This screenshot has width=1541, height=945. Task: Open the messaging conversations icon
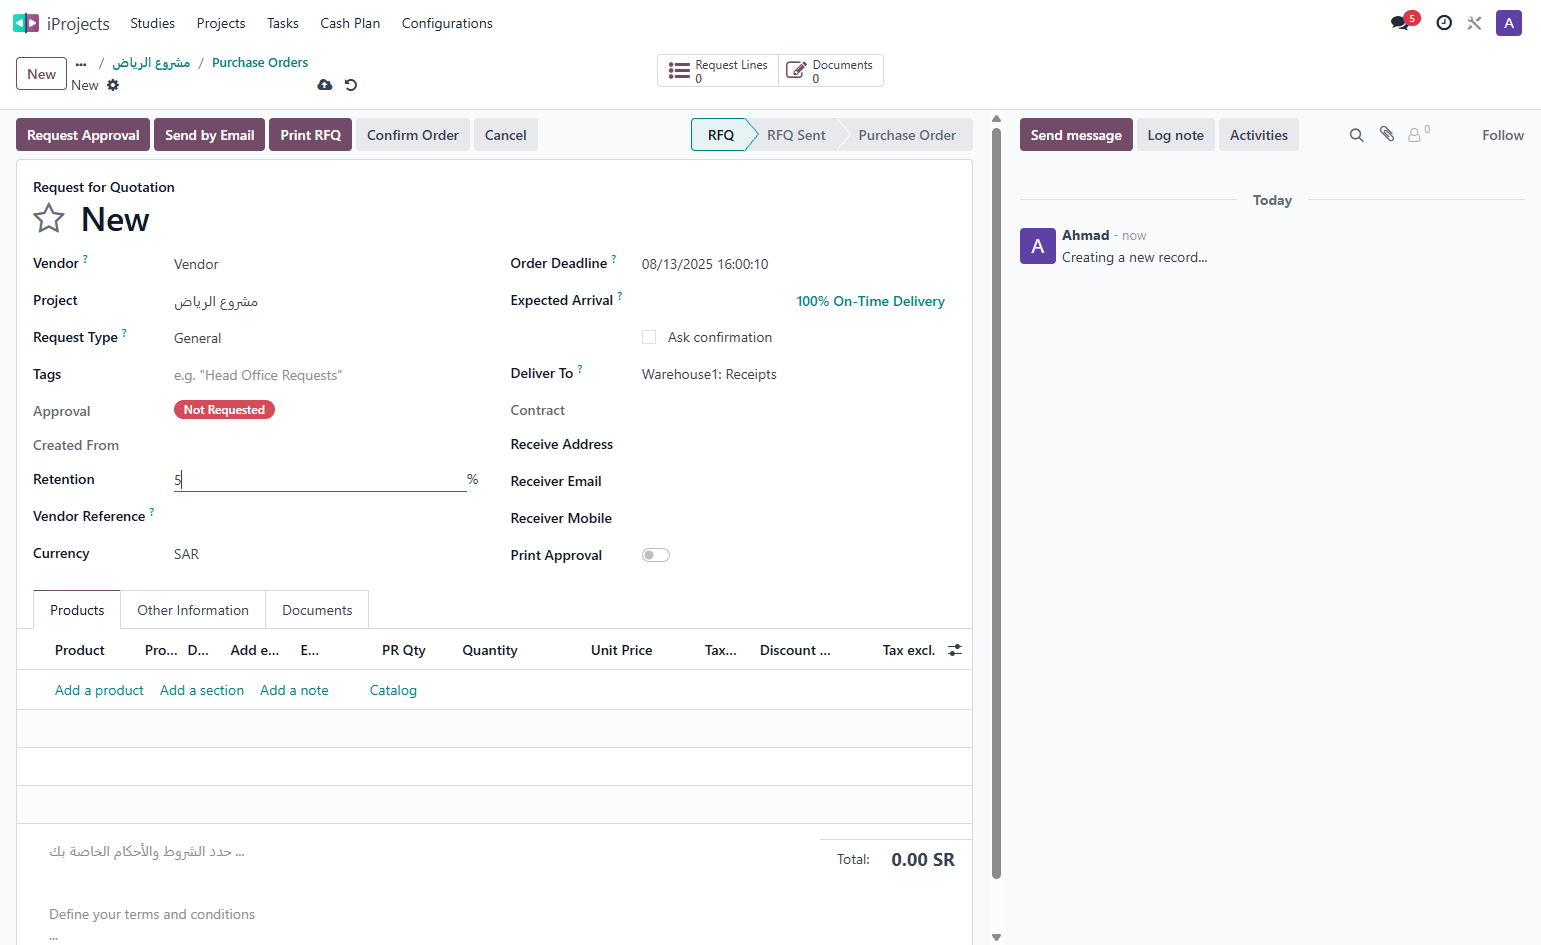1400,23
